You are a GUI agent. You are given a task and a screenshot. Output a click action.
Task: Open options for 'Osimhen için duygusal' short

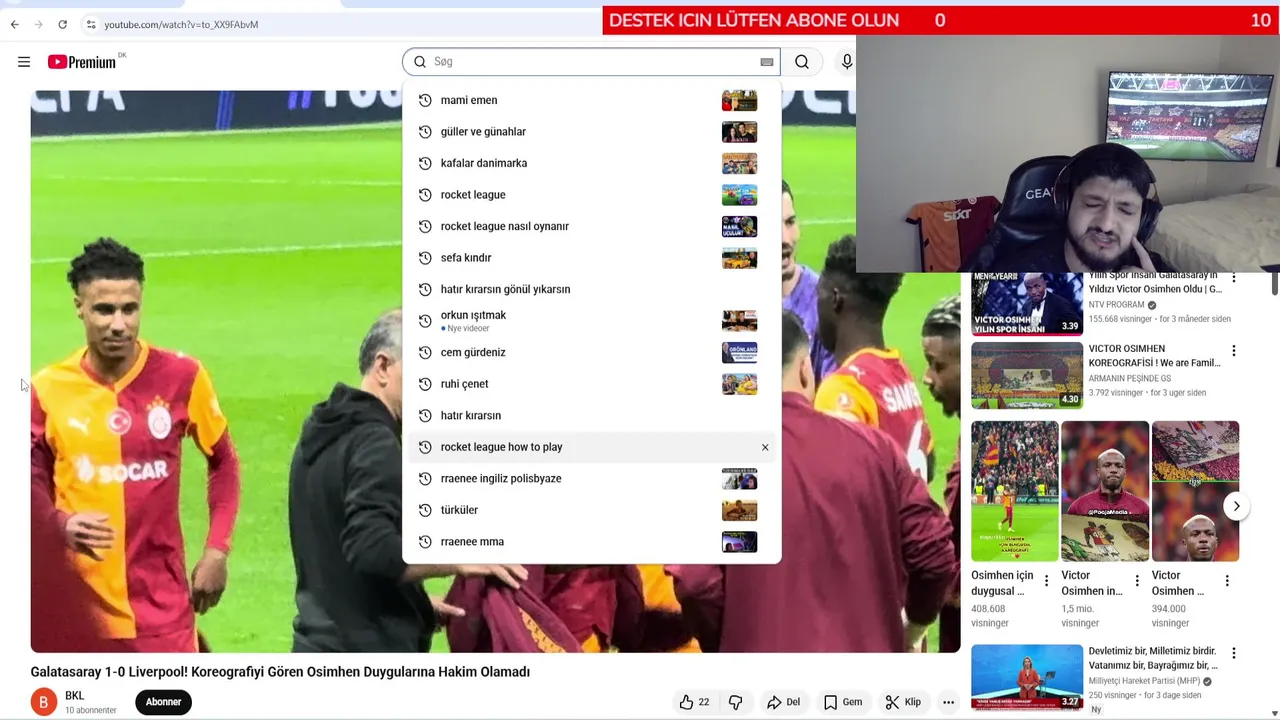[x=1046, y=581]
